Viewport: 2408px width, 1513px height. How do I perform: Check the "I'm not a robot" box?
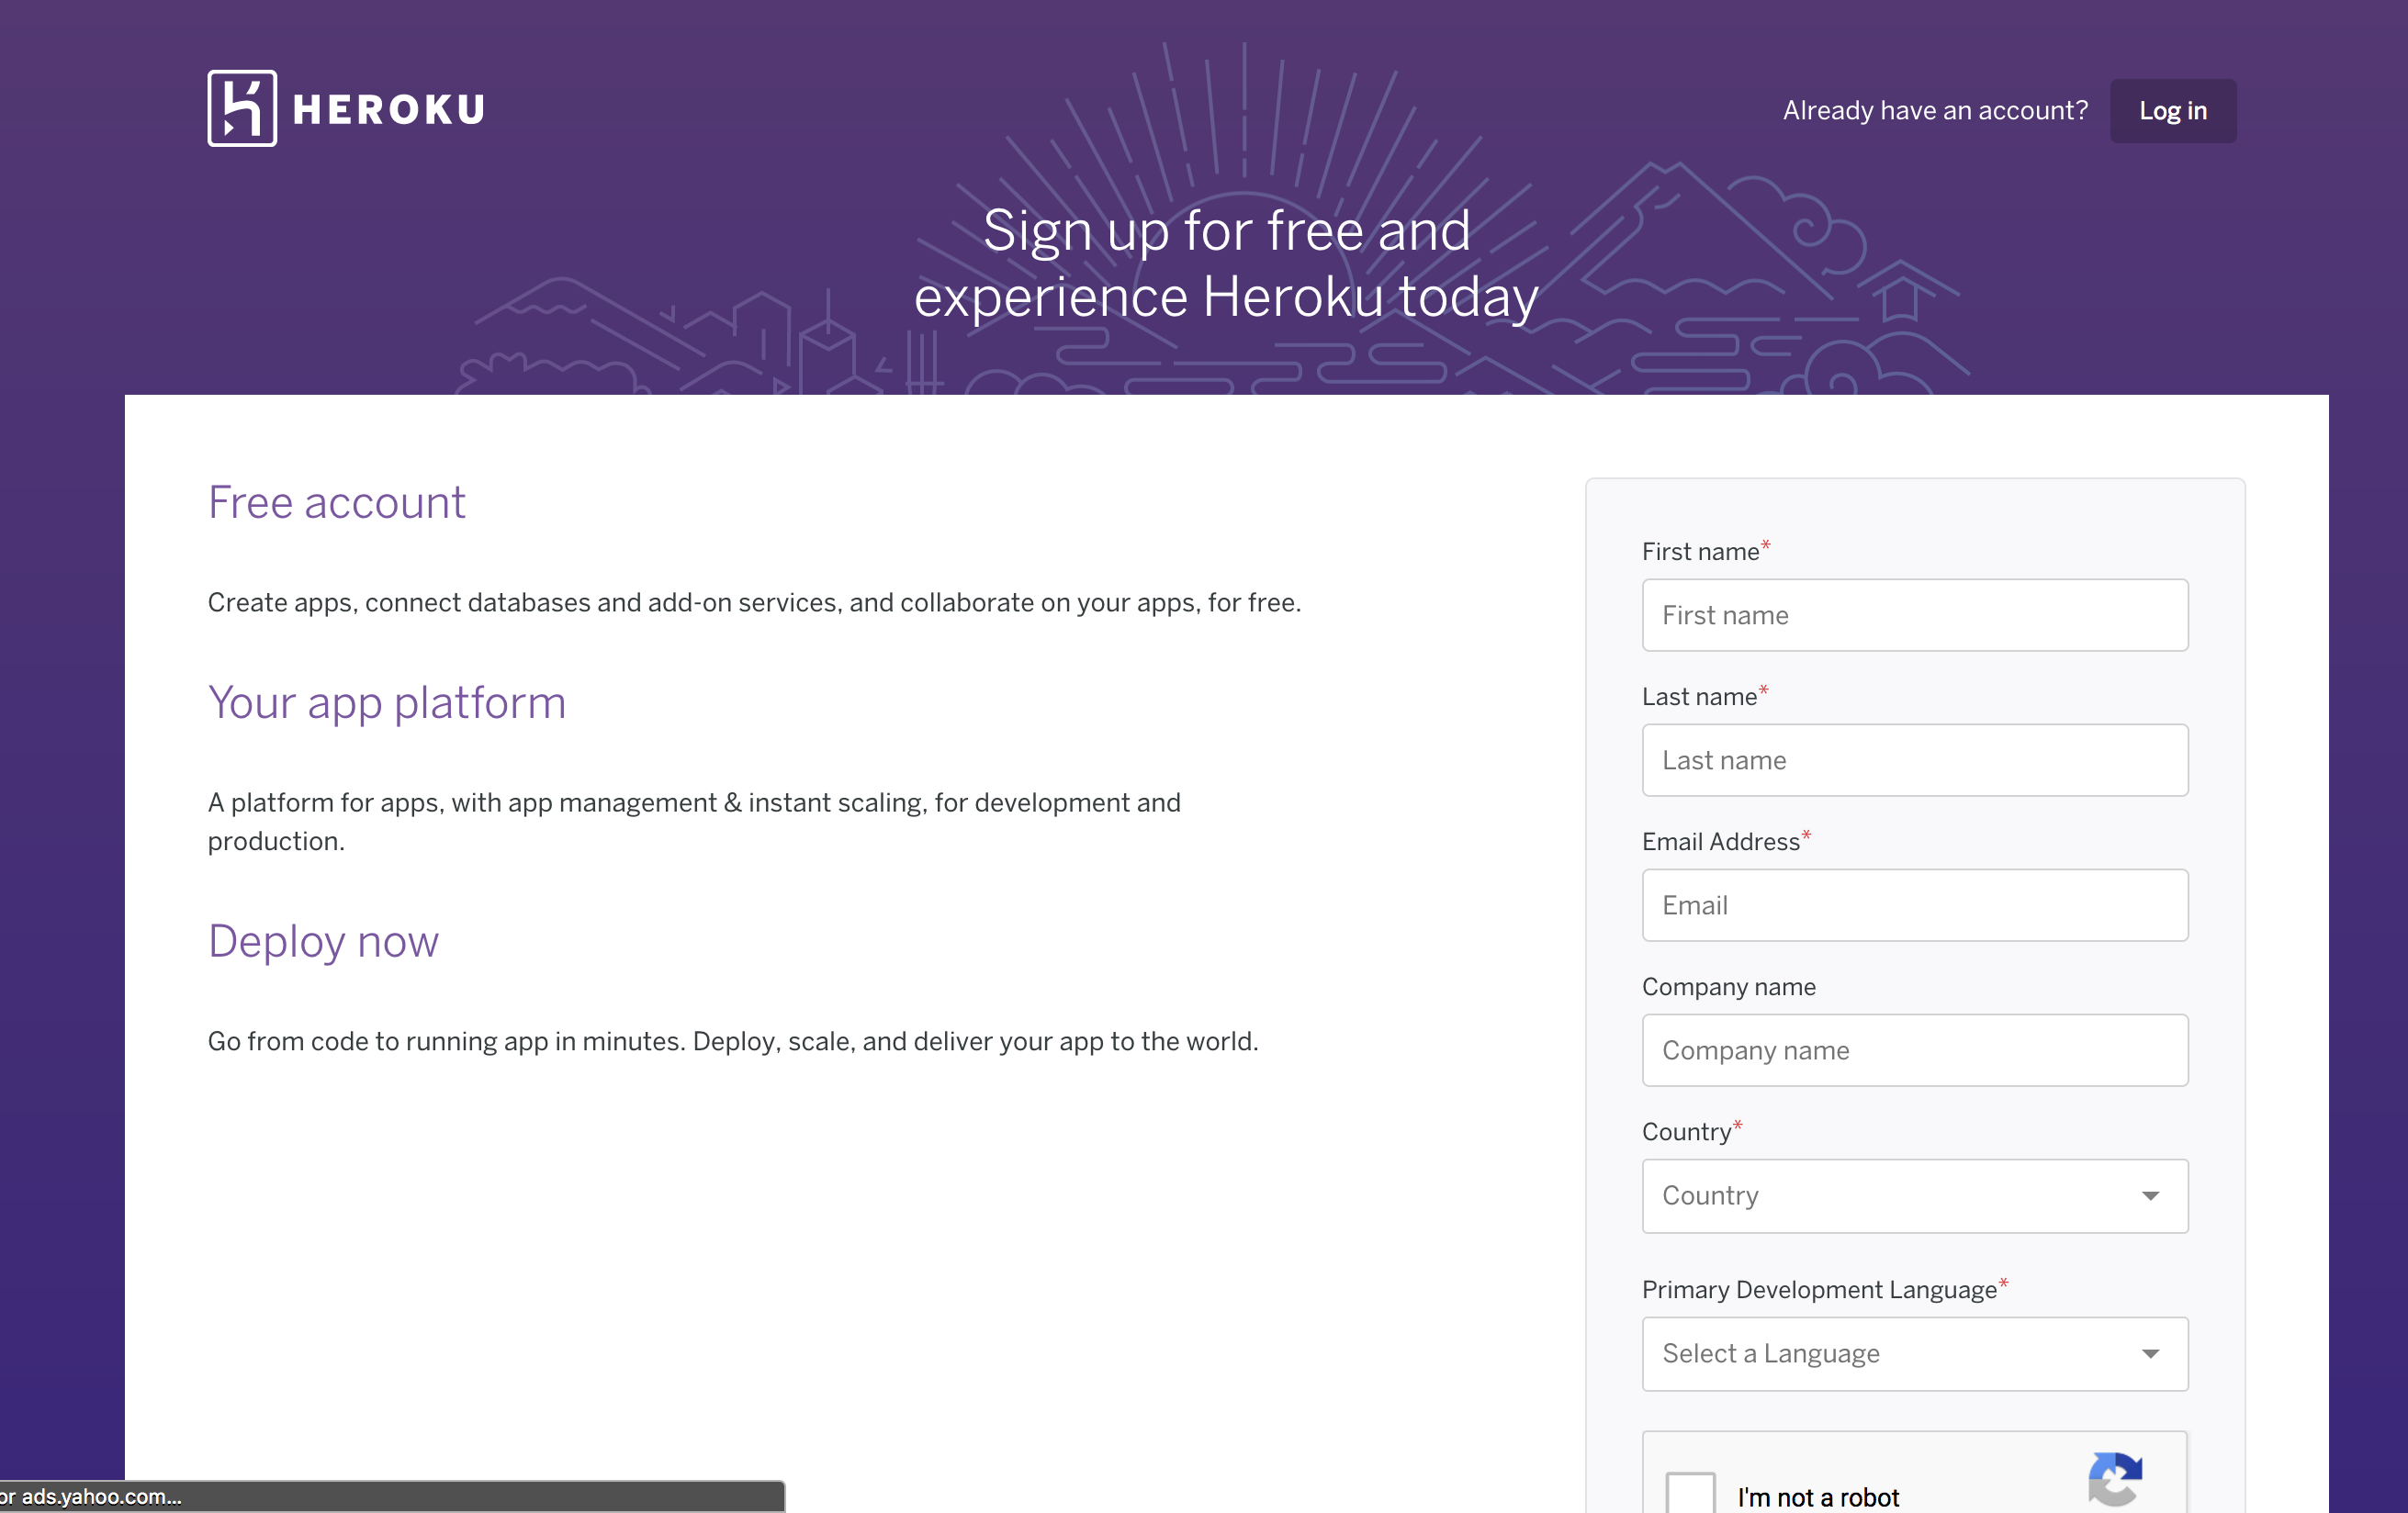[x=1690, y=1494]
